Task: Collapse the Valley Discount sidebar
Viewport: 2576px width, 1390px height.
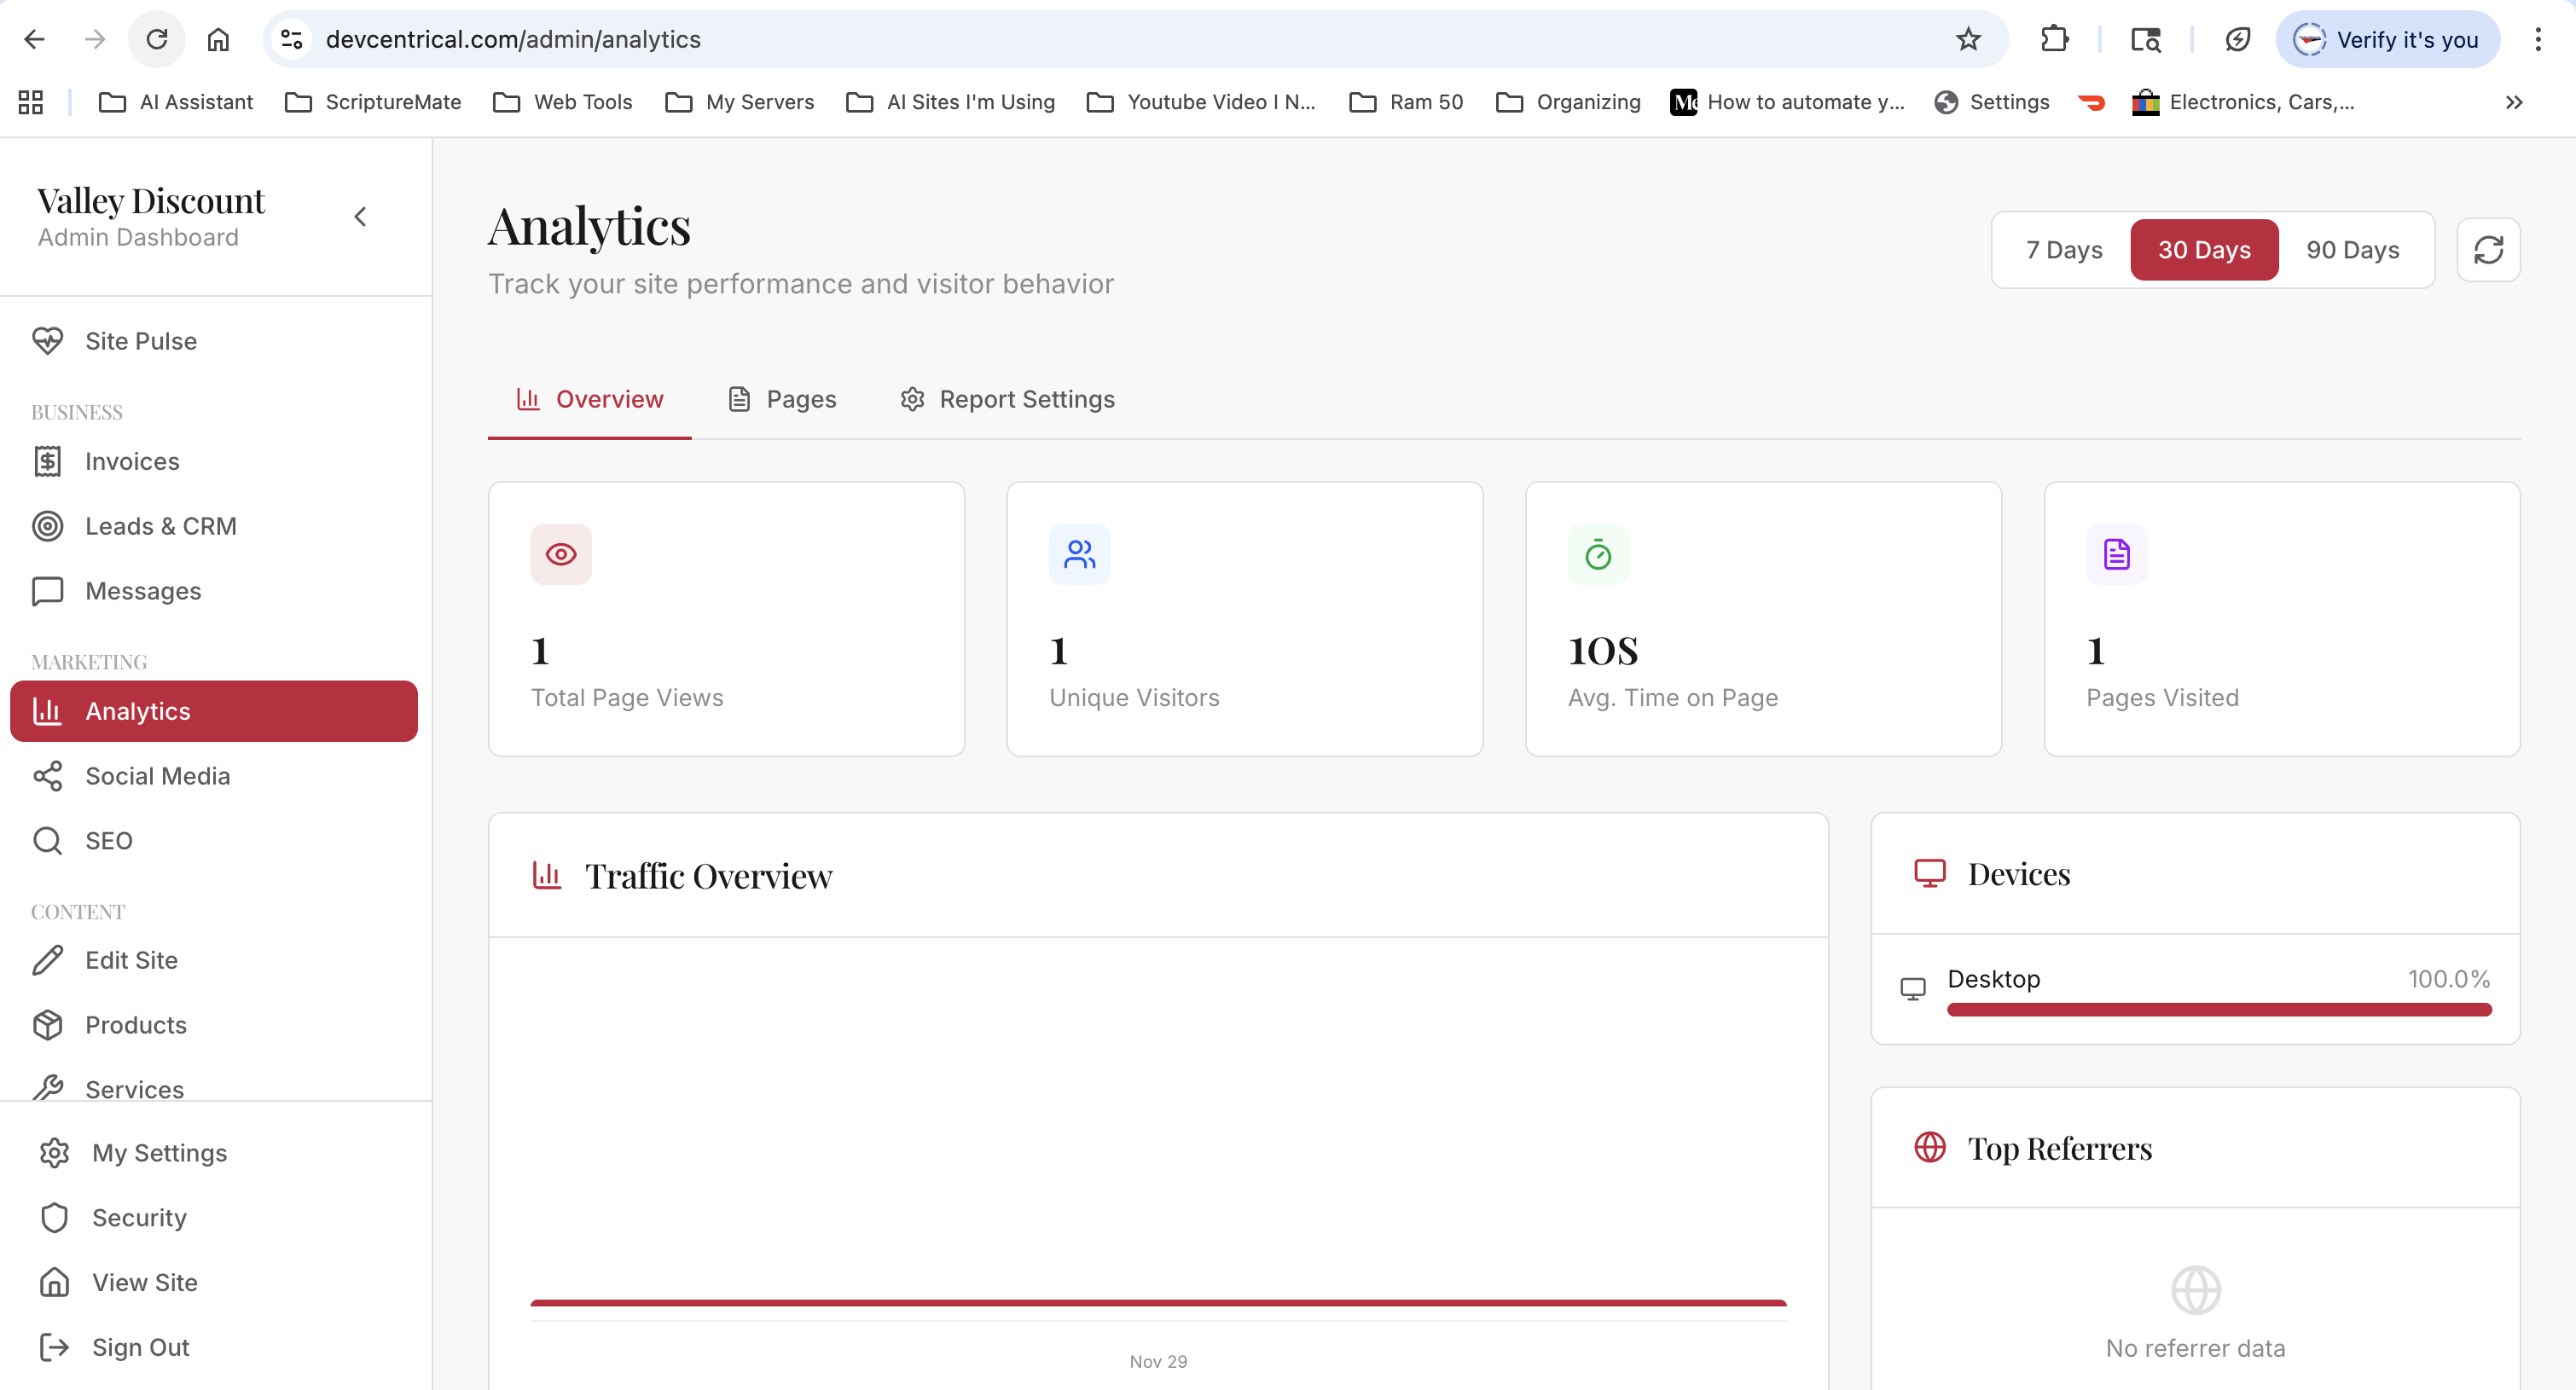Action: (x=360, y=216)
